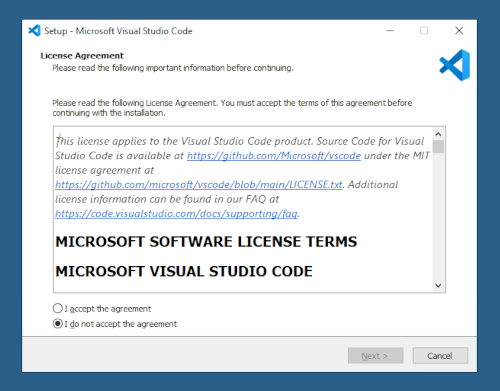Click the "MICROSOFT SOFTWARE LICENSE TERMS" heading
This screenshot has height=391, width=500.
pos(206,242)
